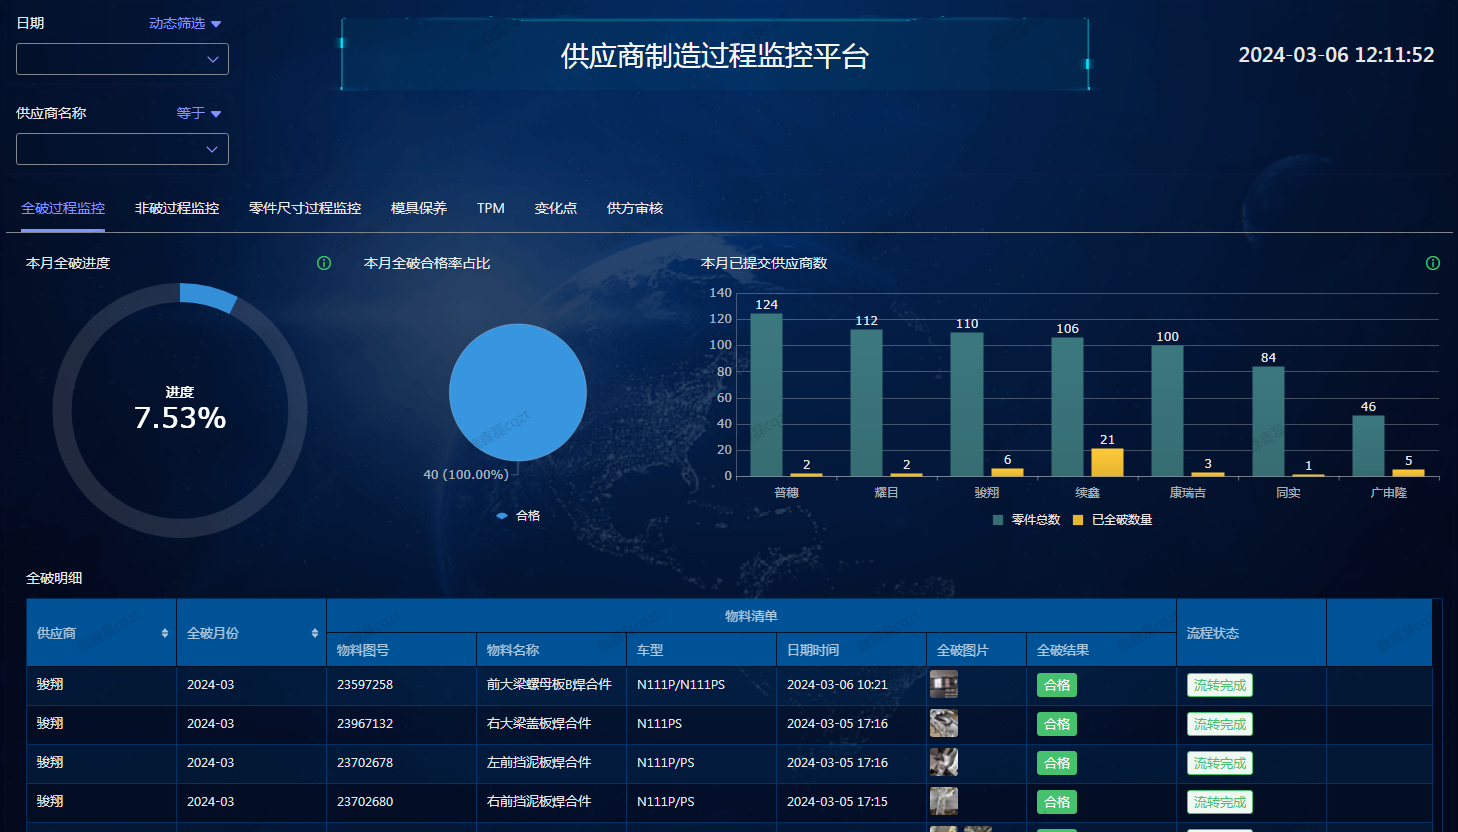Select the TPM tab
Viewport: 1458px width, 832px height.
pyautogui.click(x=490, y=208)
